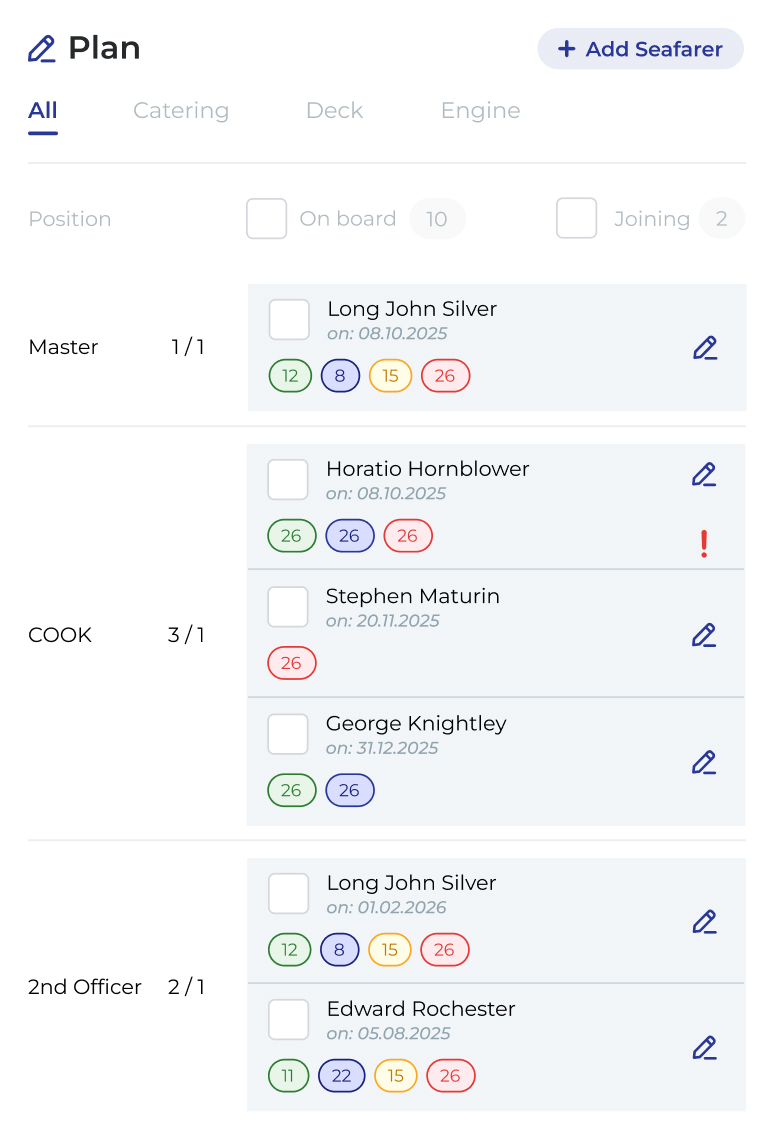Click Horatio Hornblower's name
774x1144 pixels.
click(427, 468)
